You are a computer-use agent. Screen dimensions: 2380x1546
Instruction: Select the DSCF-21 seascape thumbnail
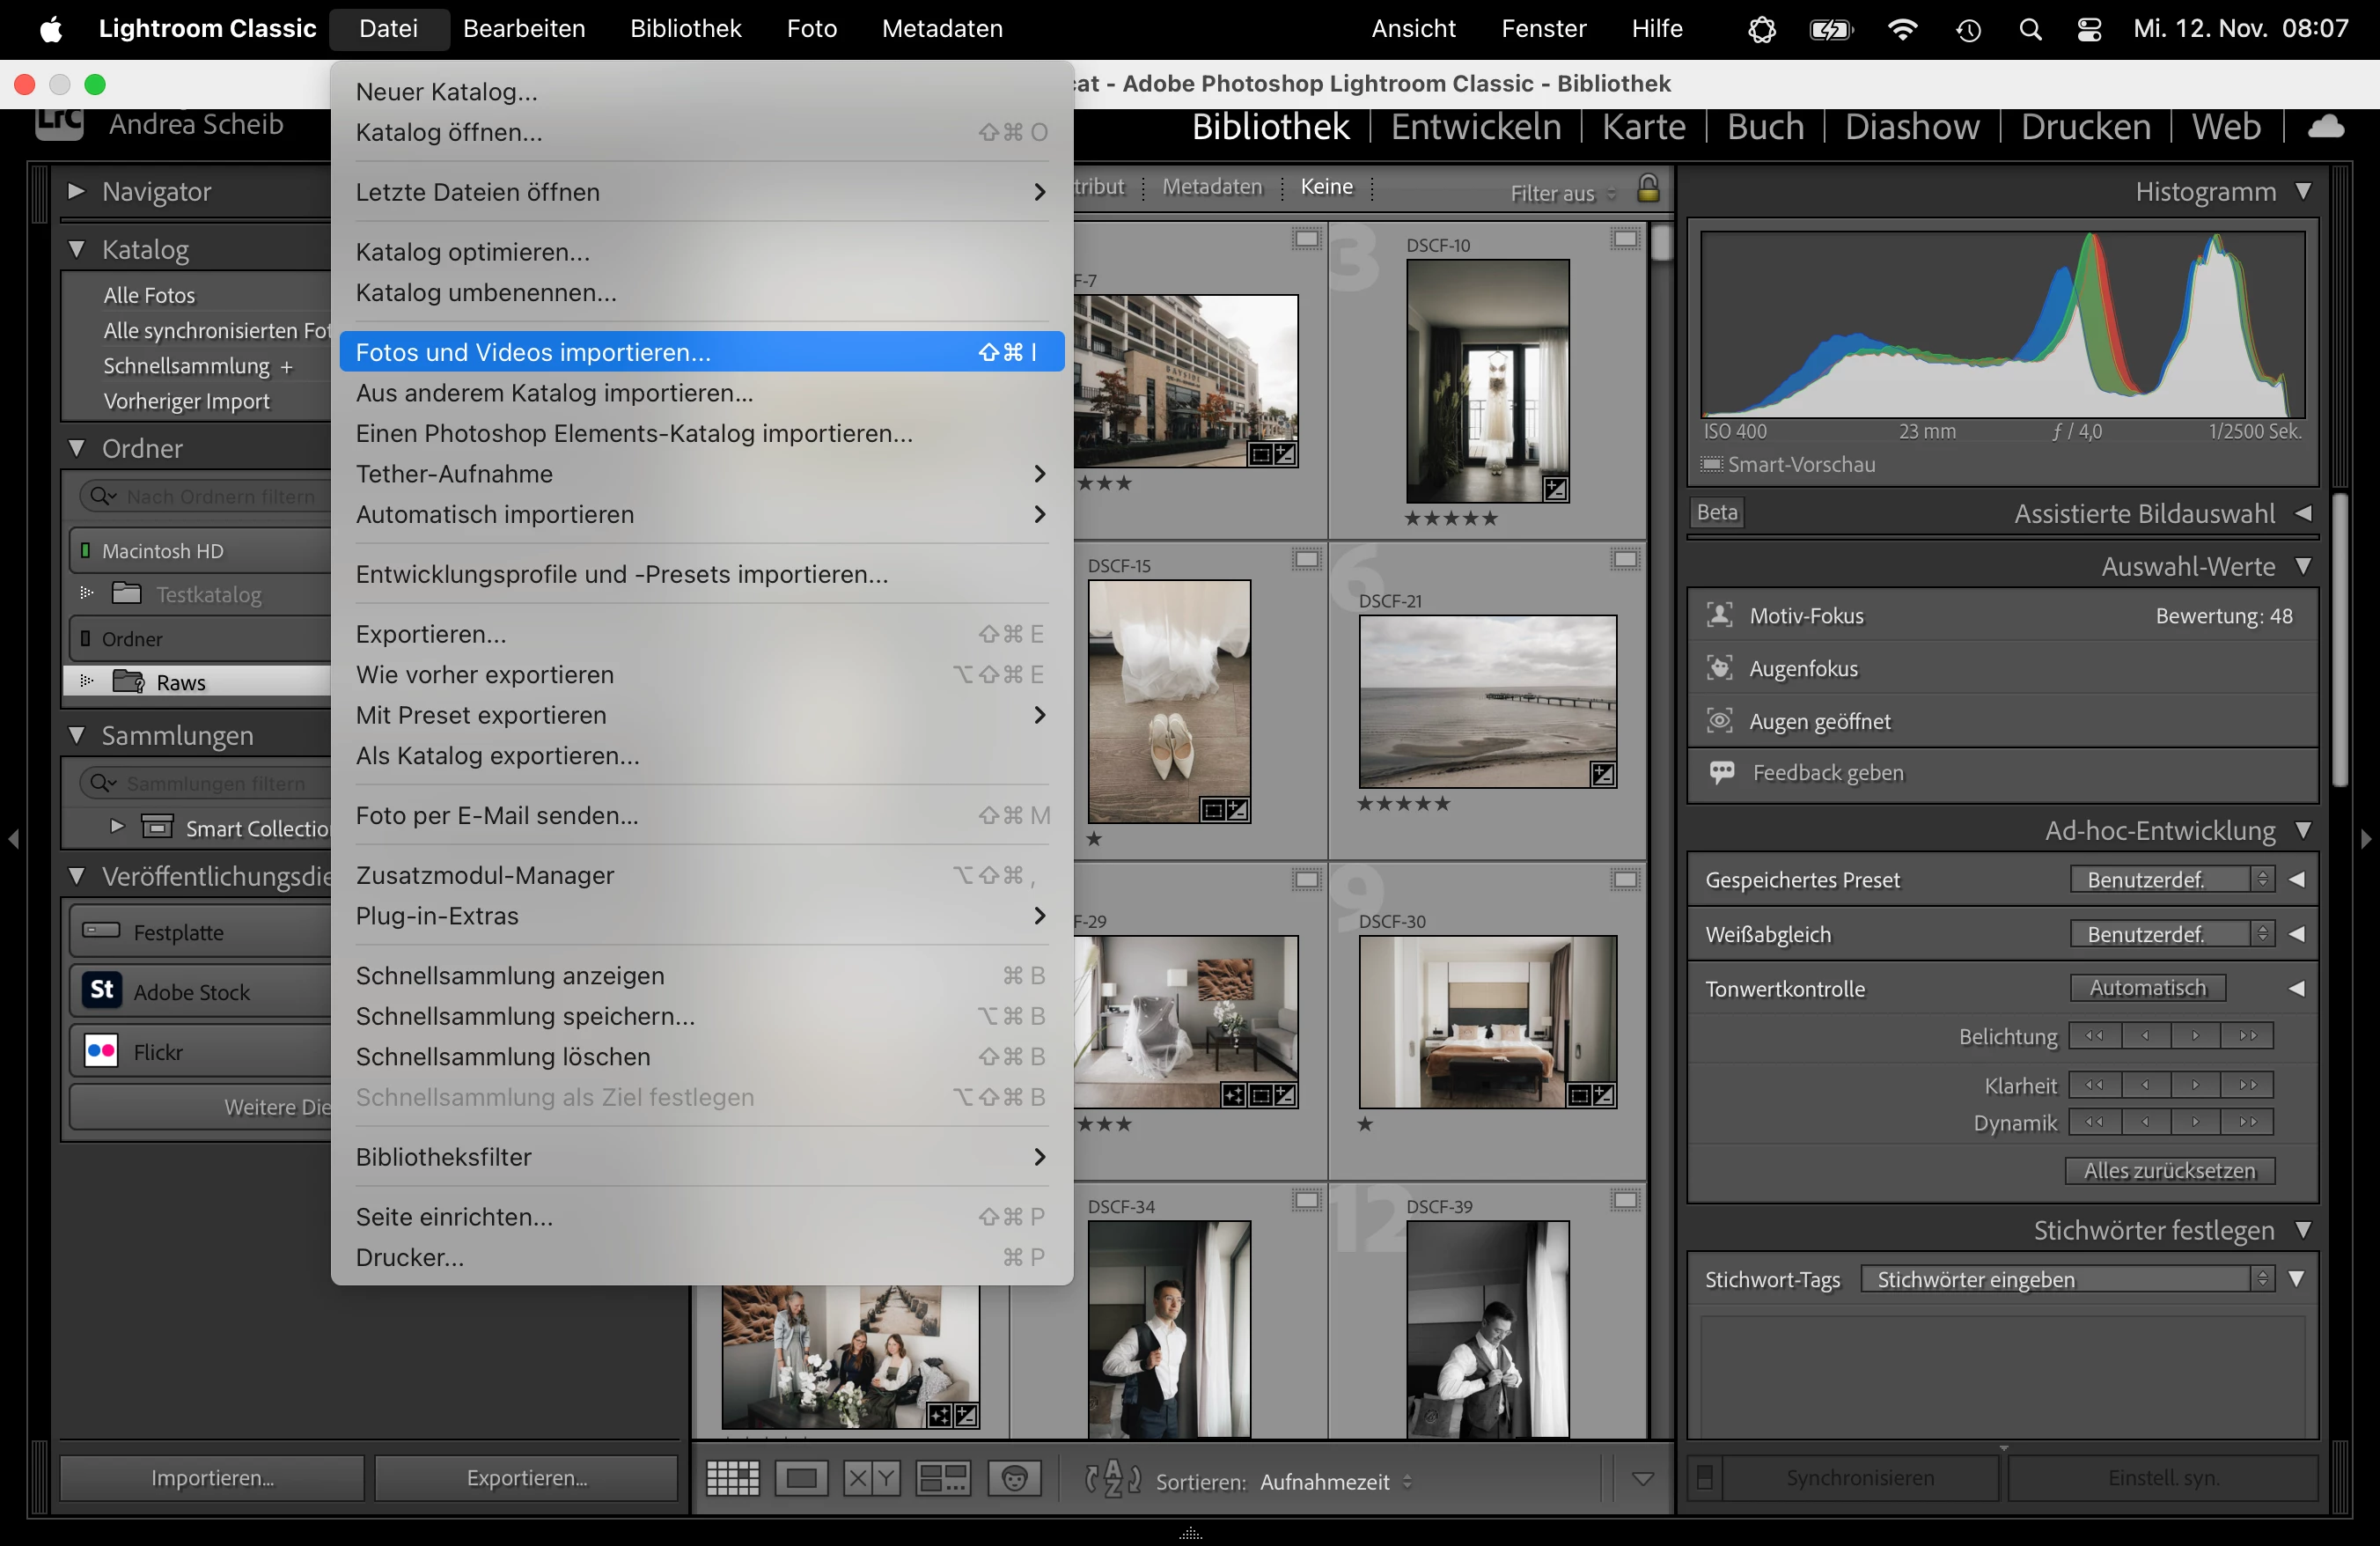pos(1486,701)
